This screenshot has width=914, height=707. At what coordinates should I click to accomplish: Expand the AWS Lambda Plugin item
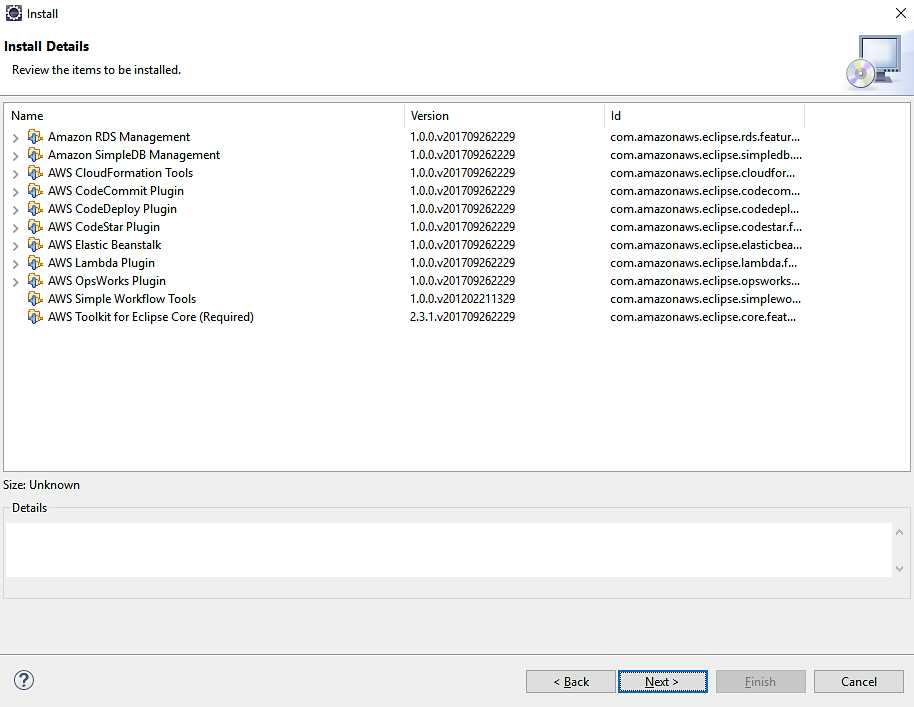16,264
